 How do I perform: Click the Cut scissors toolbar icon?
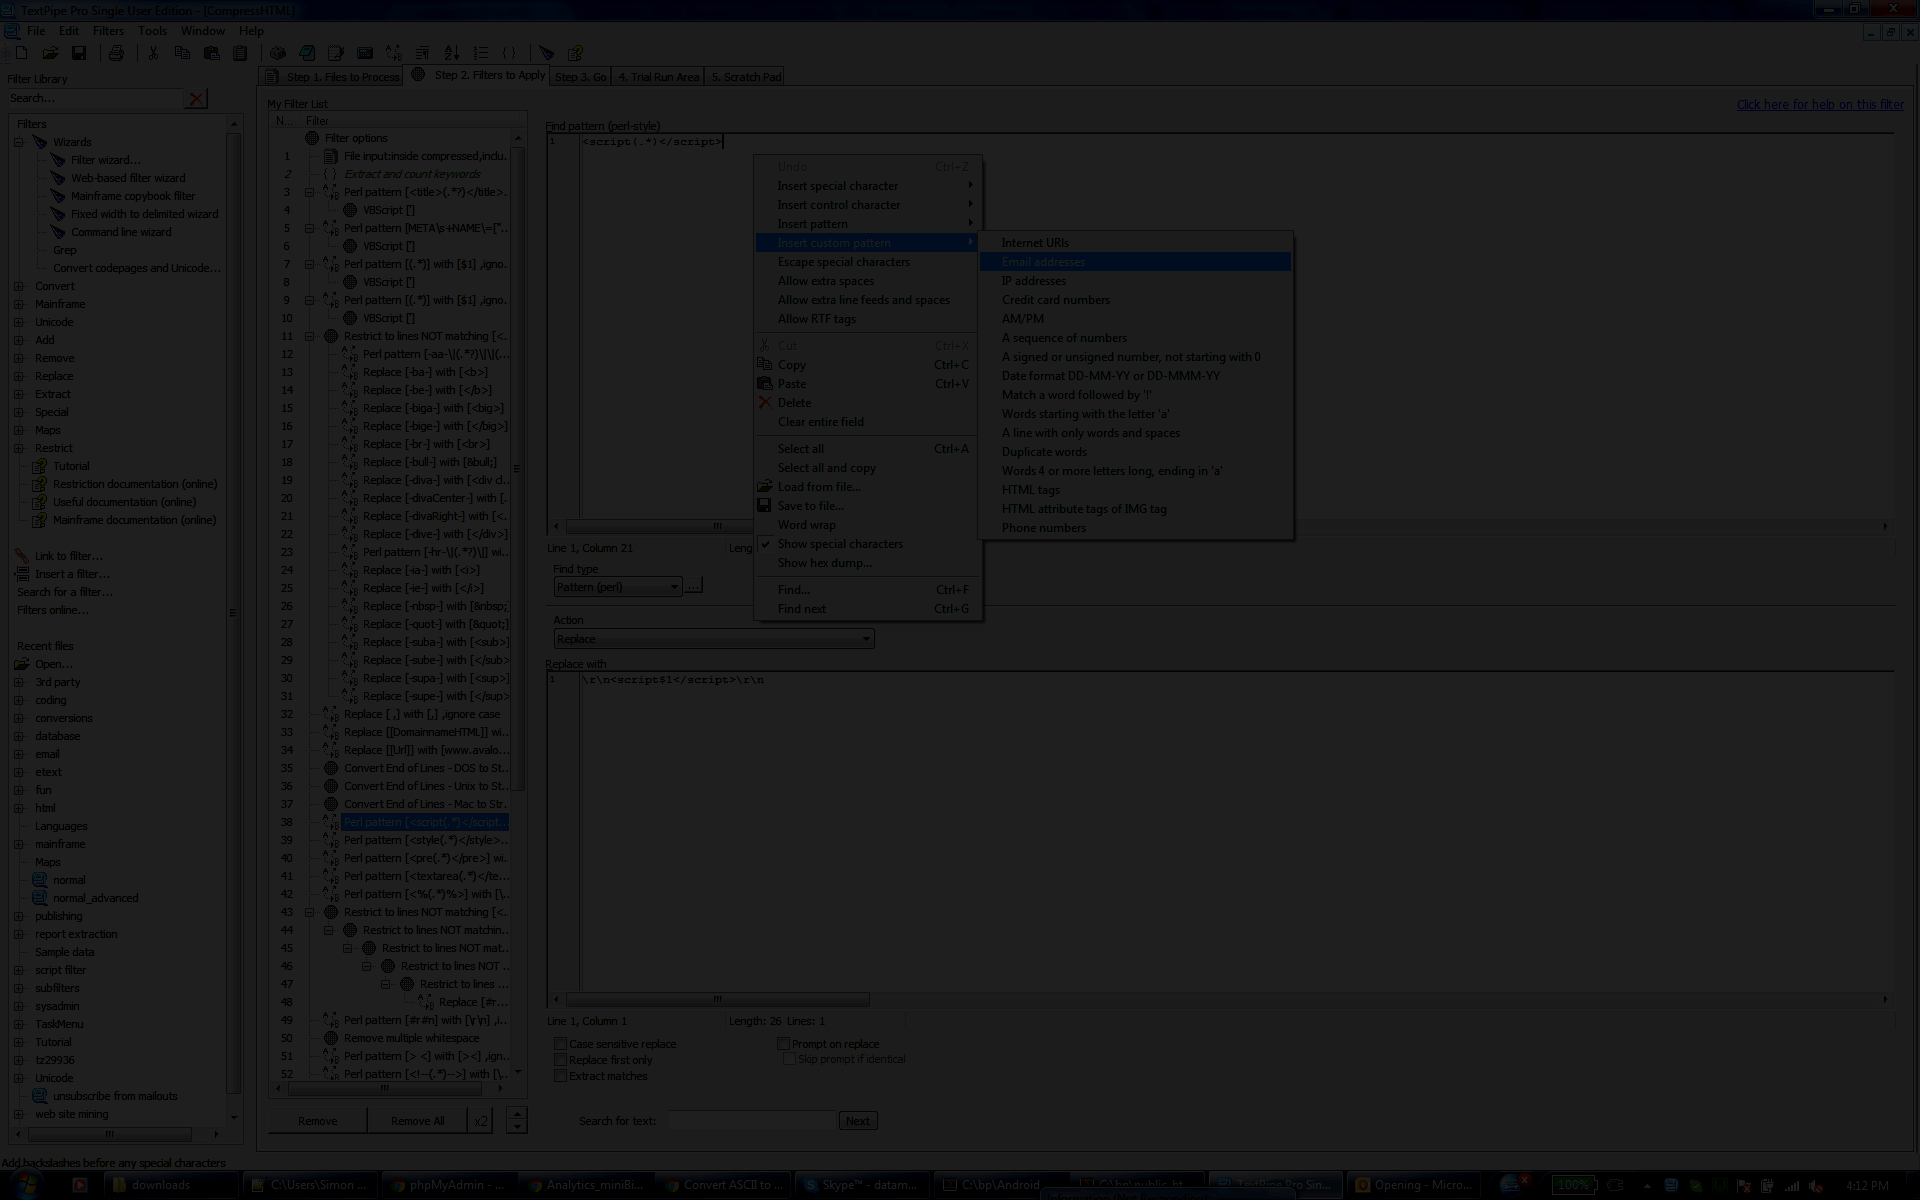pyautogui.click(x=153, y=53)
